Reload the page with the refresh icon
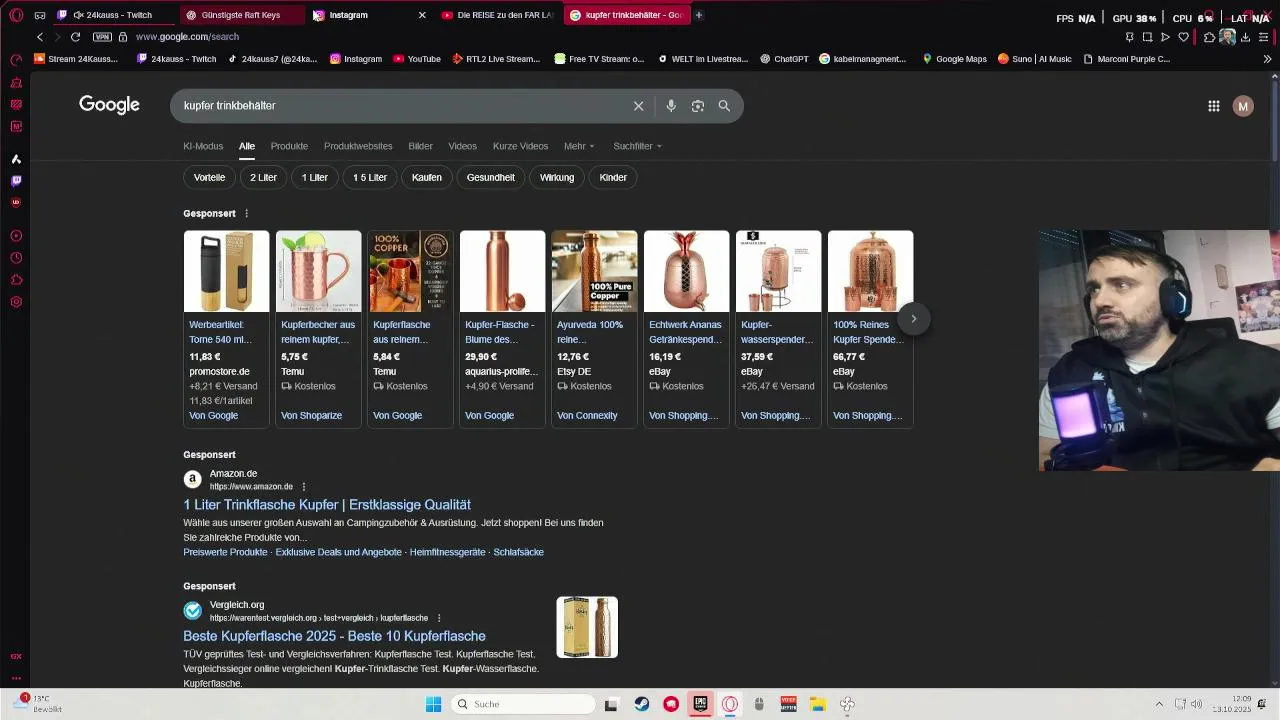This screenshot has width=1280, height=720. click(75, 37)
